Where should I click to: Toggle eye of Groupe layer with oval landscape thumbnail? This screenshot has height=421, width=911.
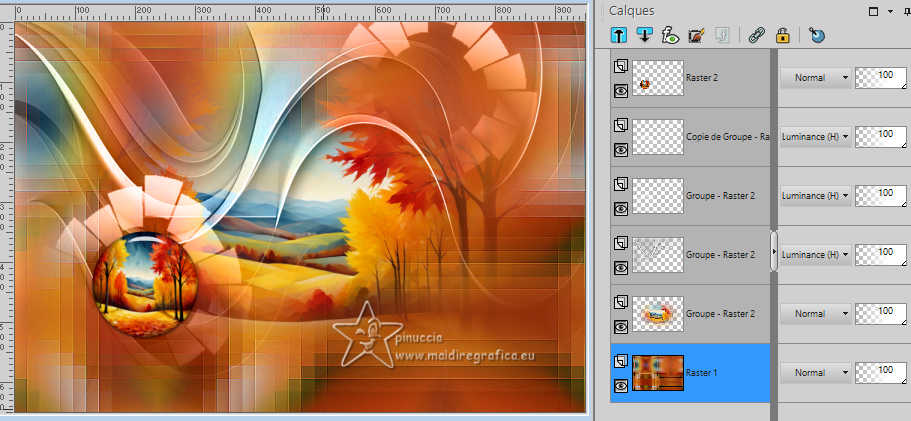[x=621, y=327]
